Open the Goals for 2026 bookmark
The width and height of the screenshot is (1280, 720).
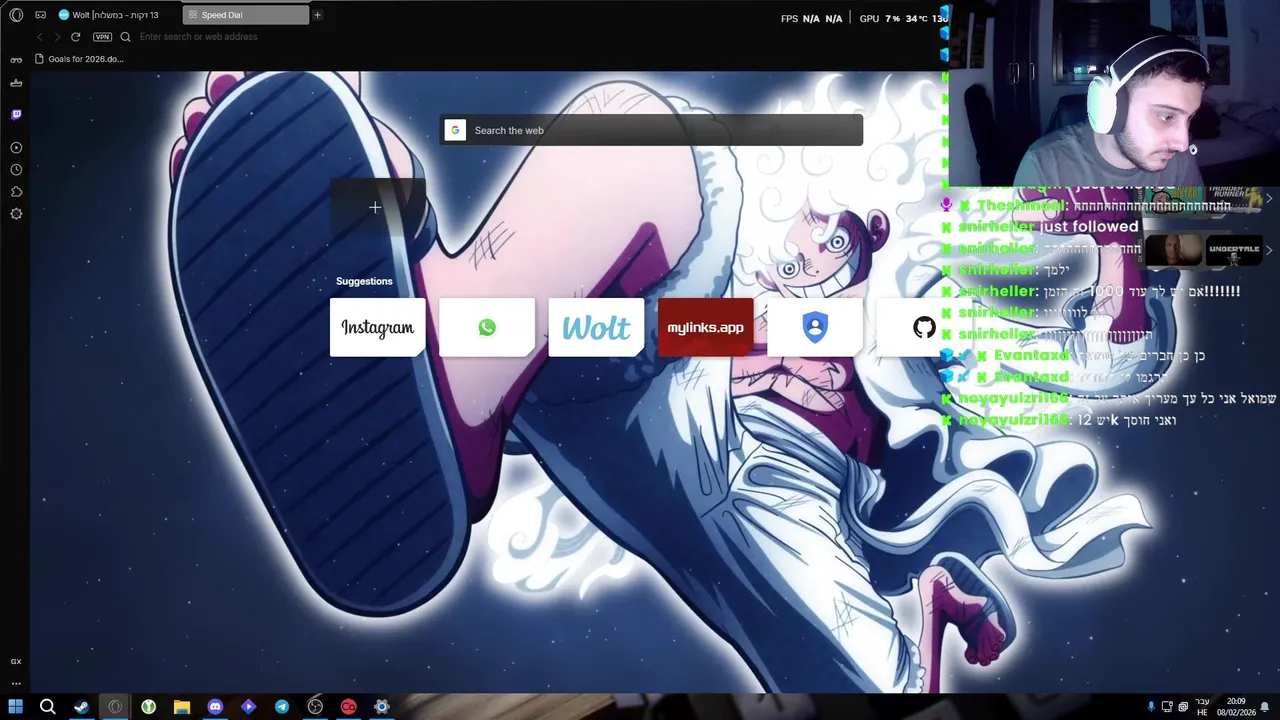click(80, 59)
